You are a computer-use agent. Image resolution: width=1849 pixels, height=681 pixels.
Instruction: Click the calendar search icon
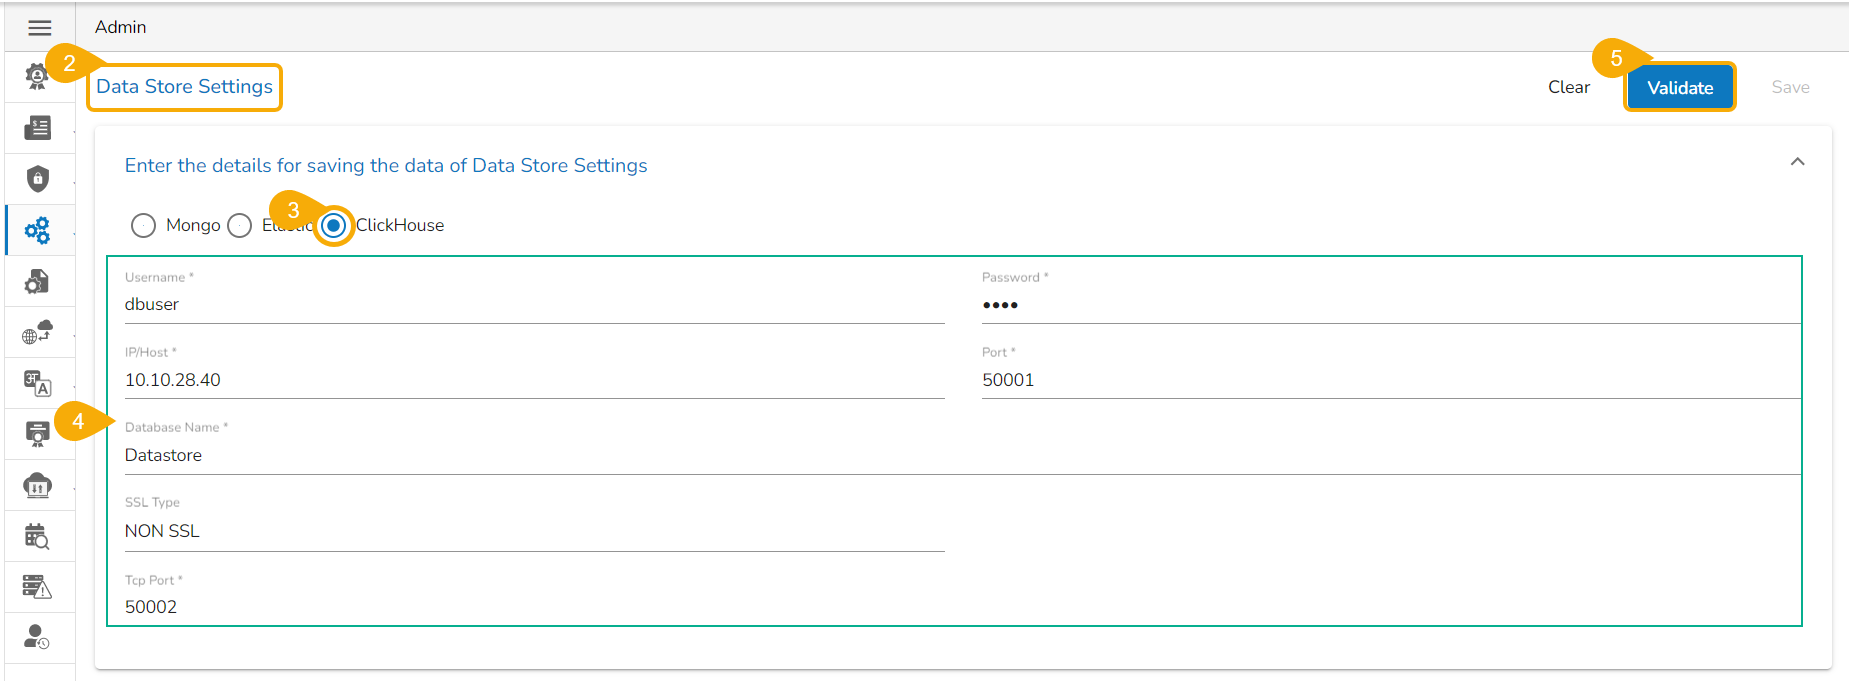[x=38, y=537]
